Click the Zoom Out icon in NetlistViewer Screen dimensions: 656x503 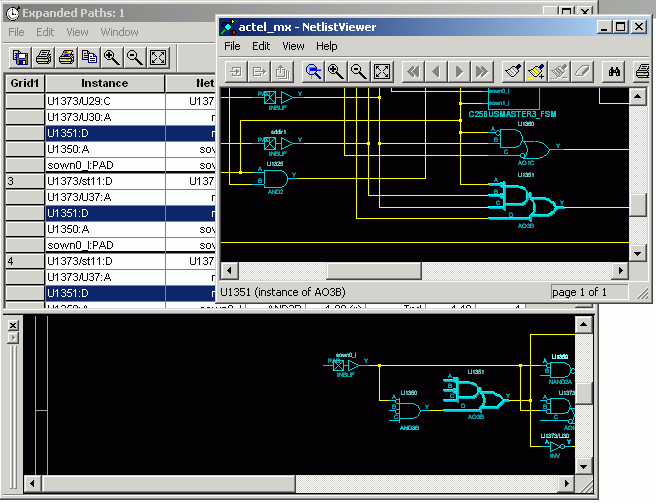[x=359, y=72]
